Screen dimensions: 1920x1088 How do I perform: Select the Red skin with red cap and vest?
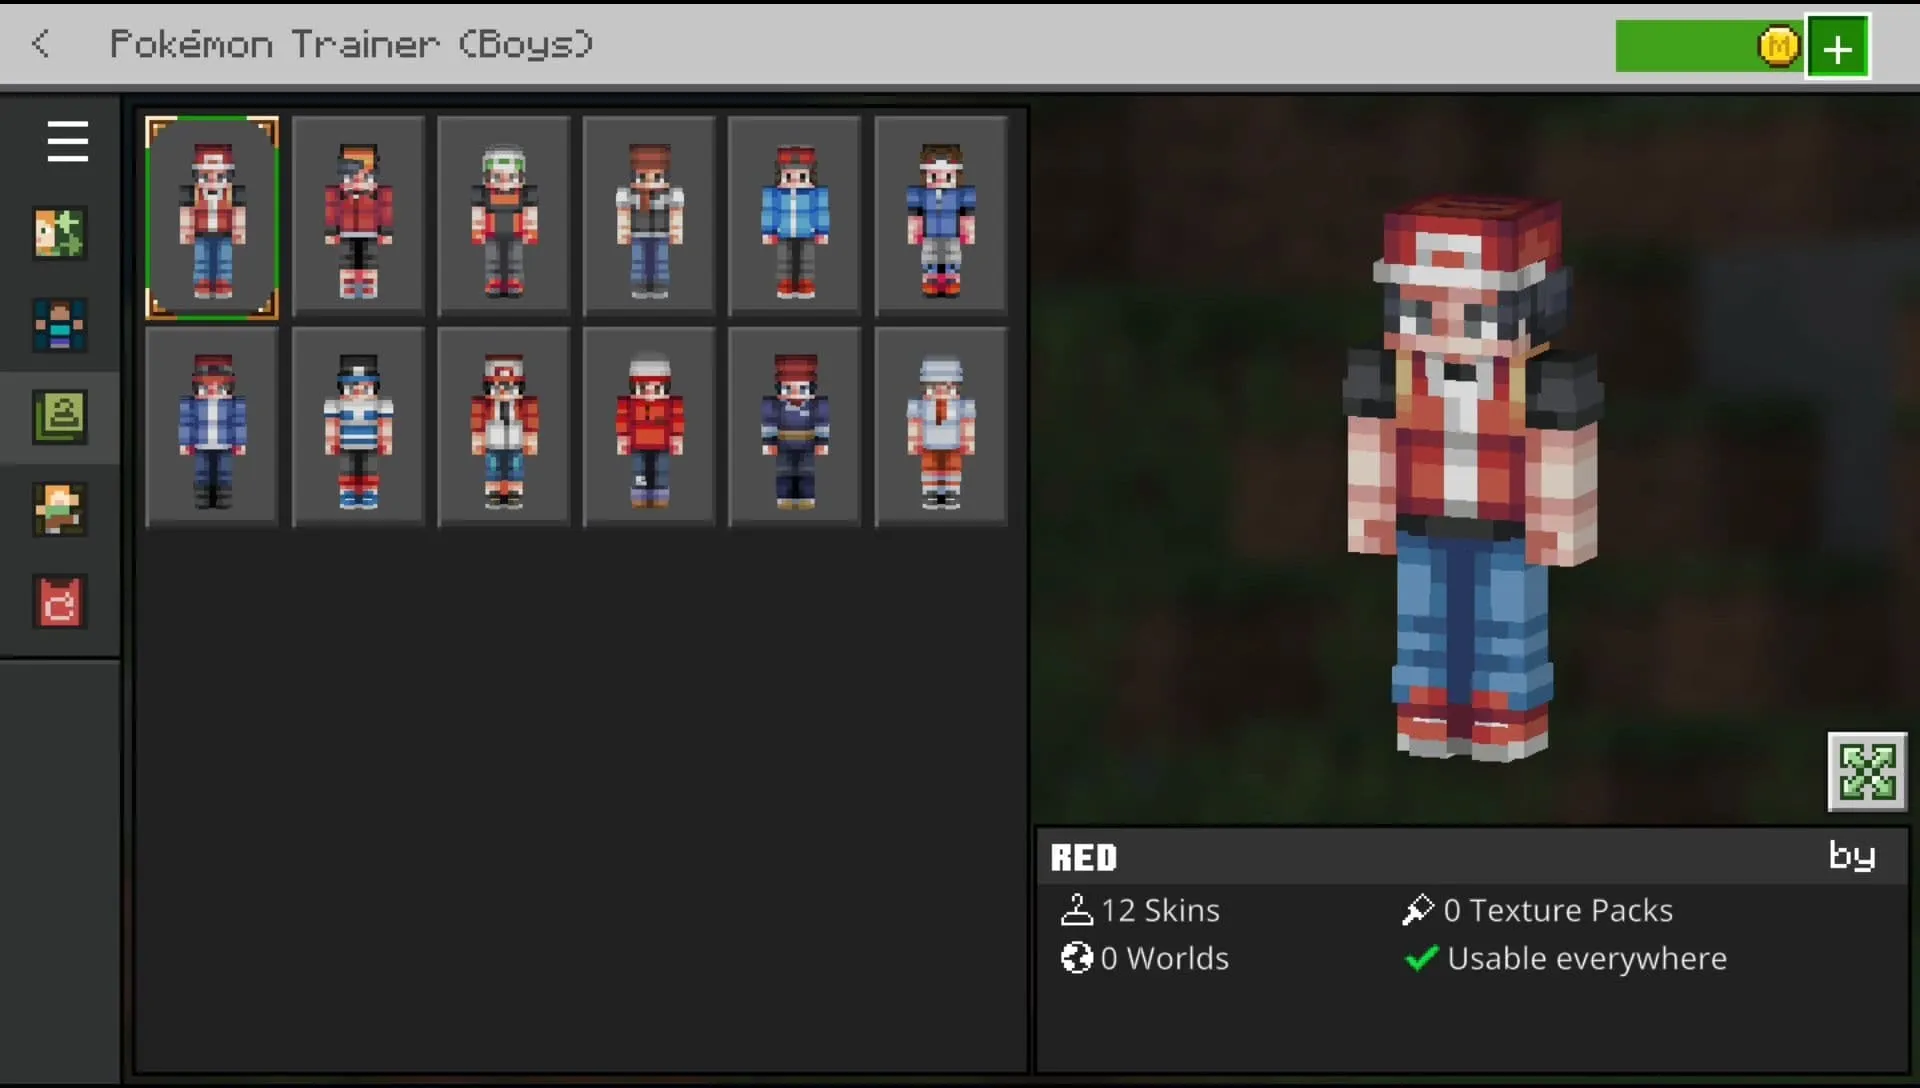coord(212,218)
